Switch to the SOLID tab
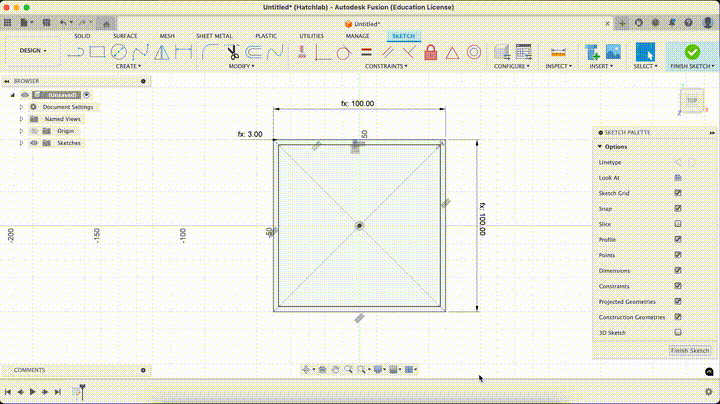This screenshot has width=720, height=404. [82, 36]
